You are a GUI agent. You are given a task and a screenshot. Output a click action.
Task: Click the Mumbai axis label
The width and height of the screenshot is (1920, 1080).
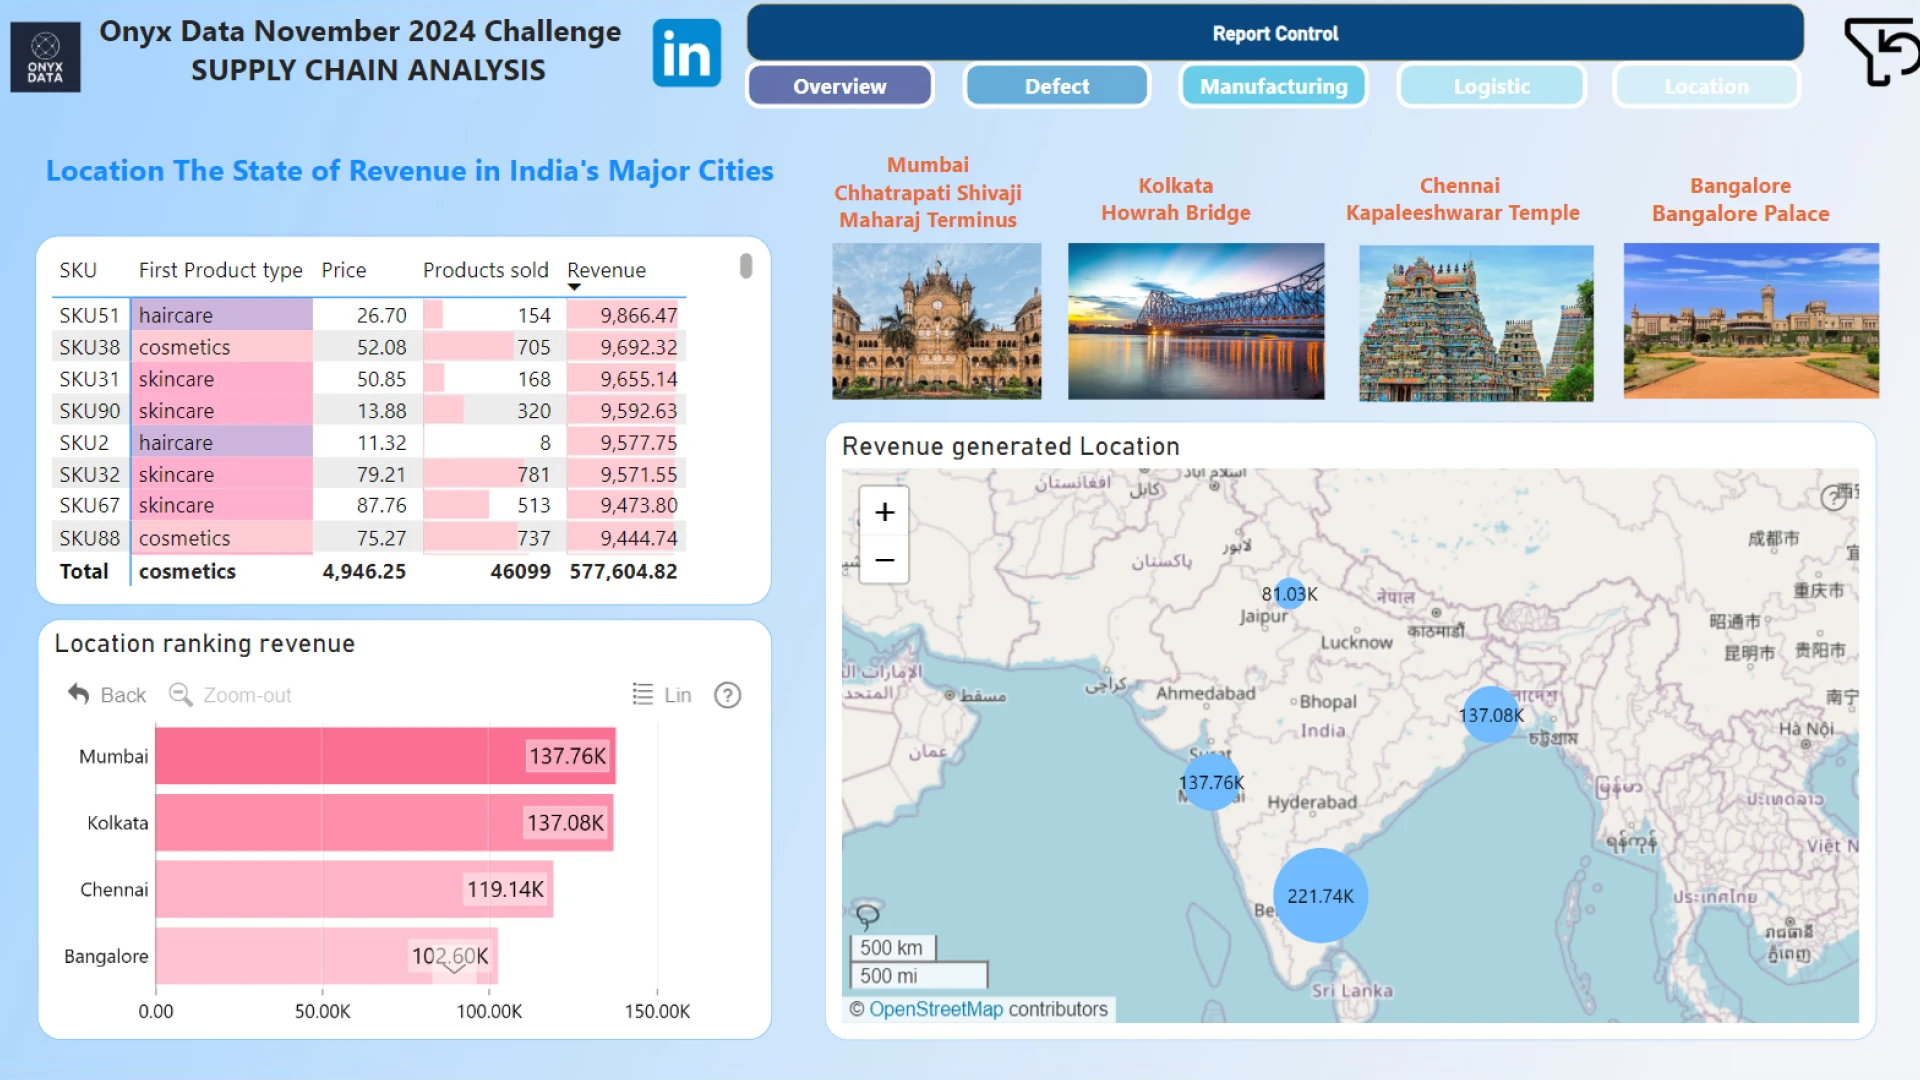coord(113,756)
